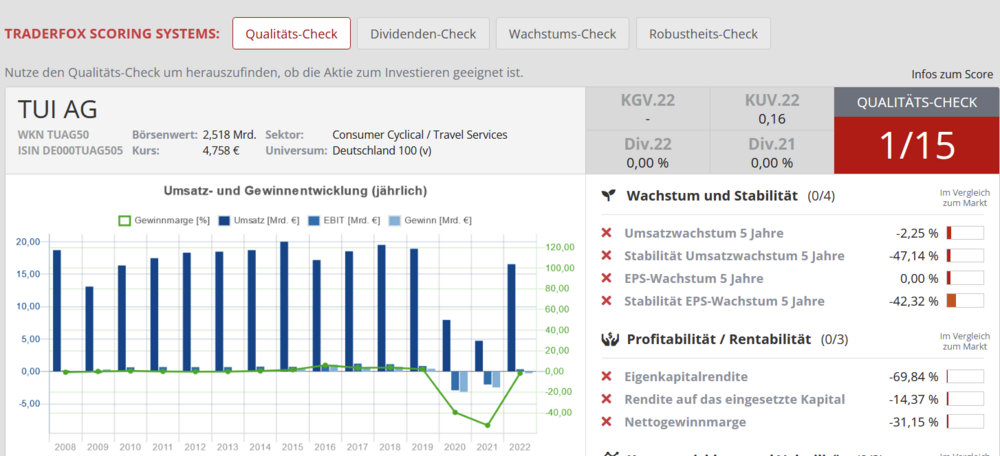Click the Eigenkapitalrendite label

(x=686, y=377)
